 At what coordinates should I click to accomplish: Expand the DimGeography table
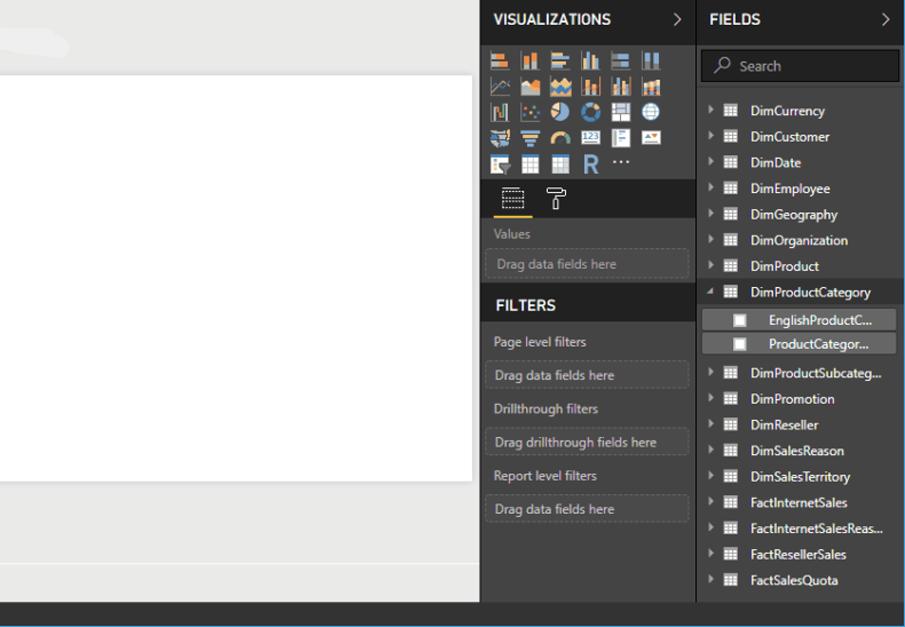pyautogui.click(x=710, y=214)
